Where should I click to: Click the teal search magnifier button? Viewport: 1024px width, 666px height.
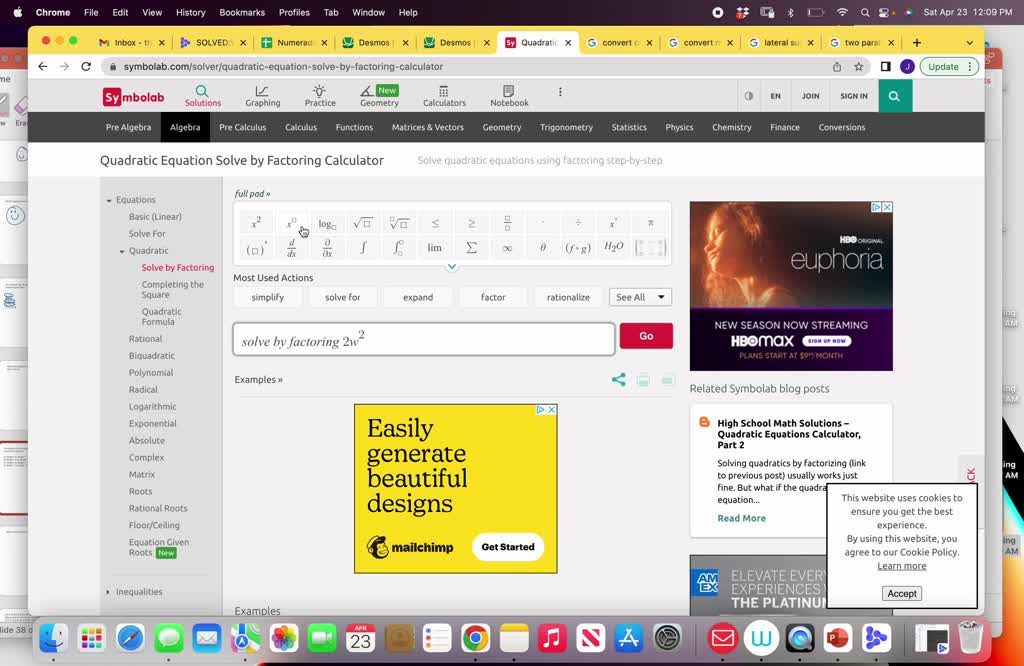point(894,96)
